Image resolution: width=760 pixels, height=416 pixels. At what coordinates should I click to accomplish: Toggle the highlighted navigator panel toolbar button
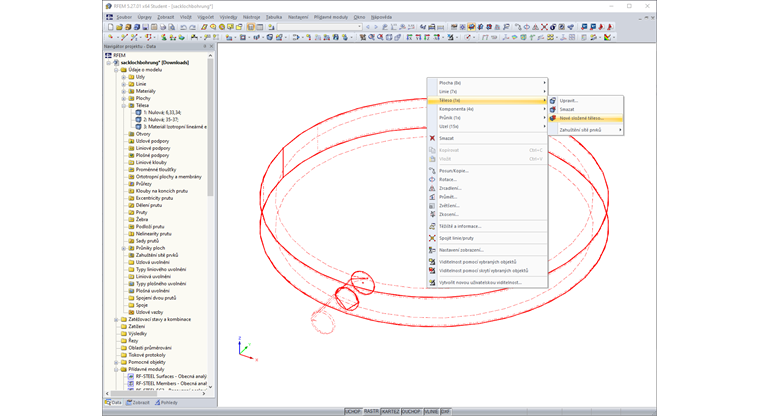point(251,27)
